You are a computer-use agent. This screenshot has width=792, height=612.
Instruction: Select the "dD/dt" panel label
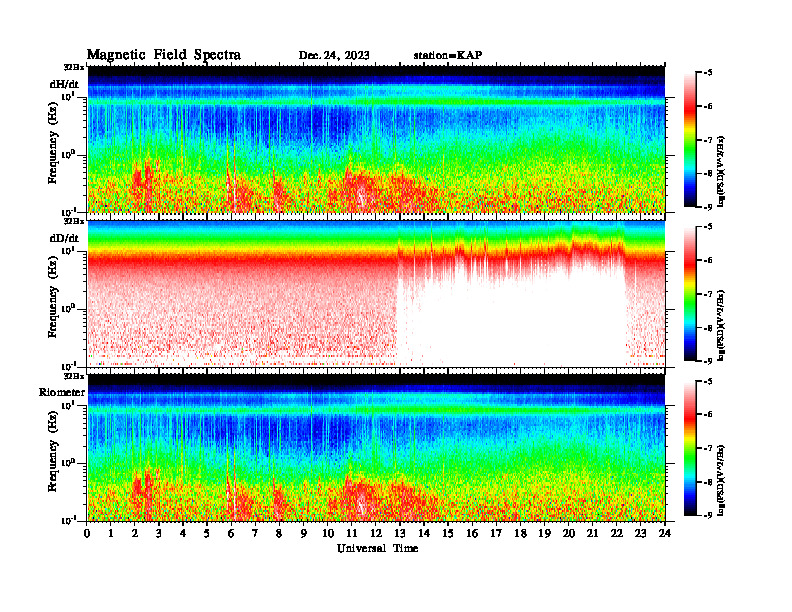64,238
